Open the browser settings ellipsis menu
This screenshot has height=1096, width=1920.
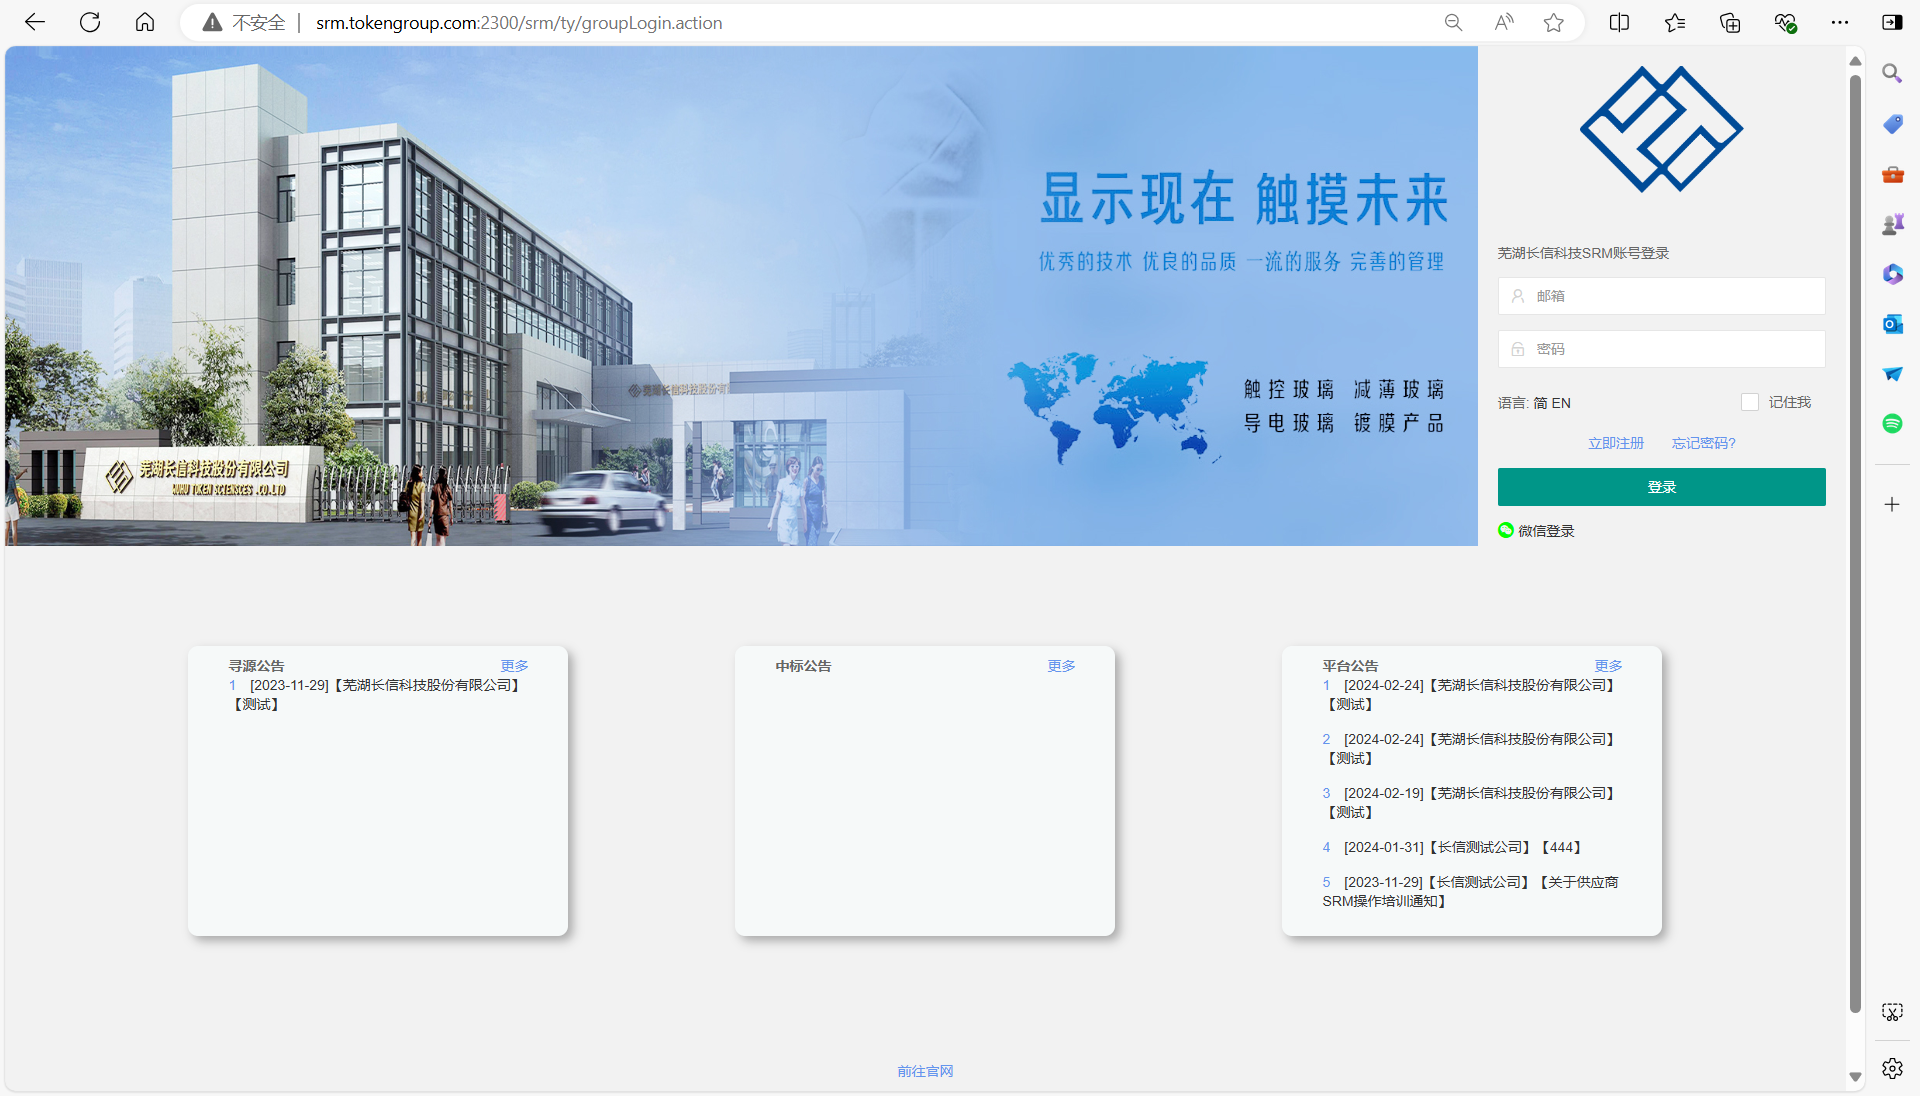(x=1840, y=23)
